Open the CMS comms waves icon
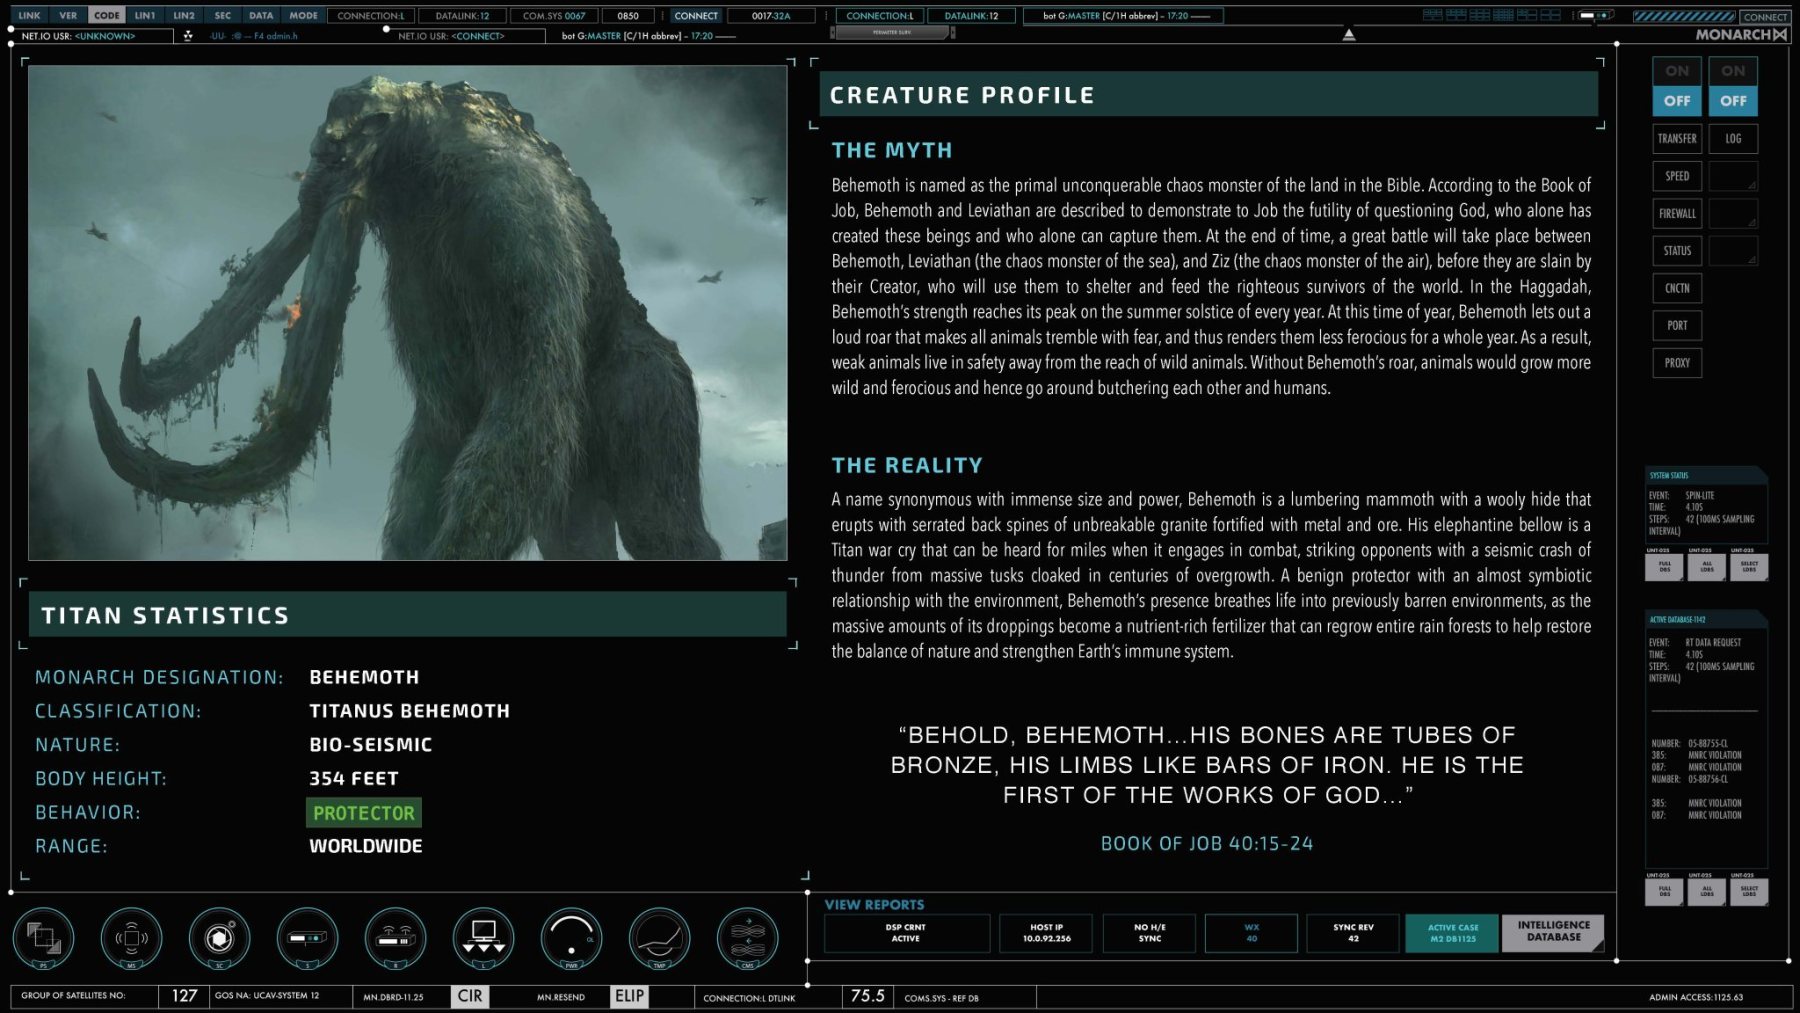The height and width of the screenshot is (1013, 1800). (x=747, y=938)
